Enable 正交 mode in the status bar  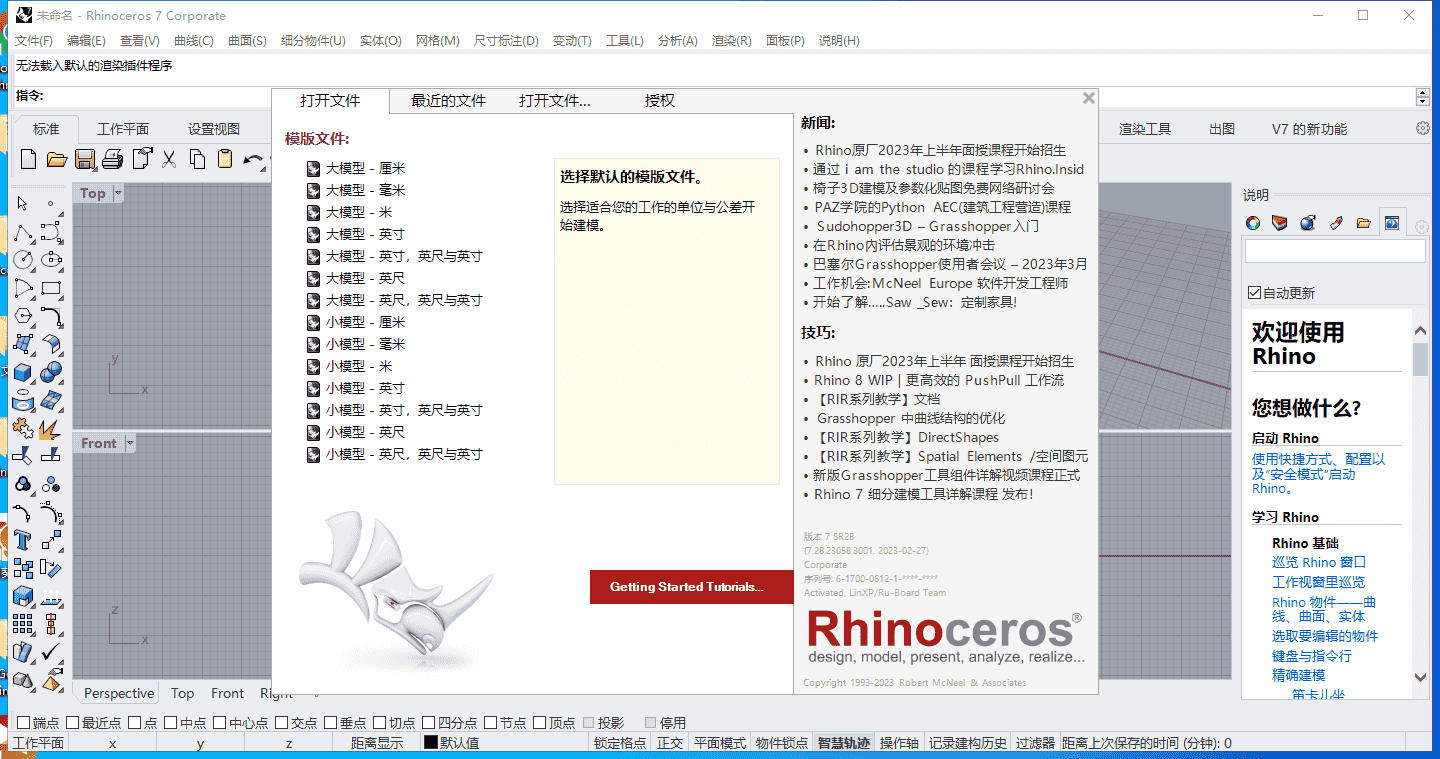pos(670,743)
